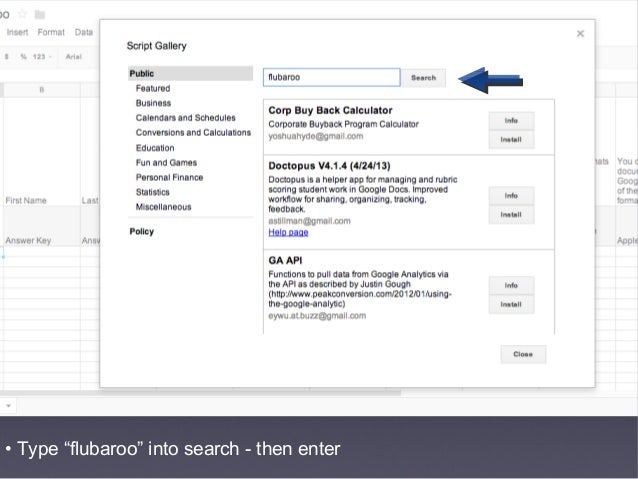
Task: View Info for GA API script
Action: click(511, 285)
